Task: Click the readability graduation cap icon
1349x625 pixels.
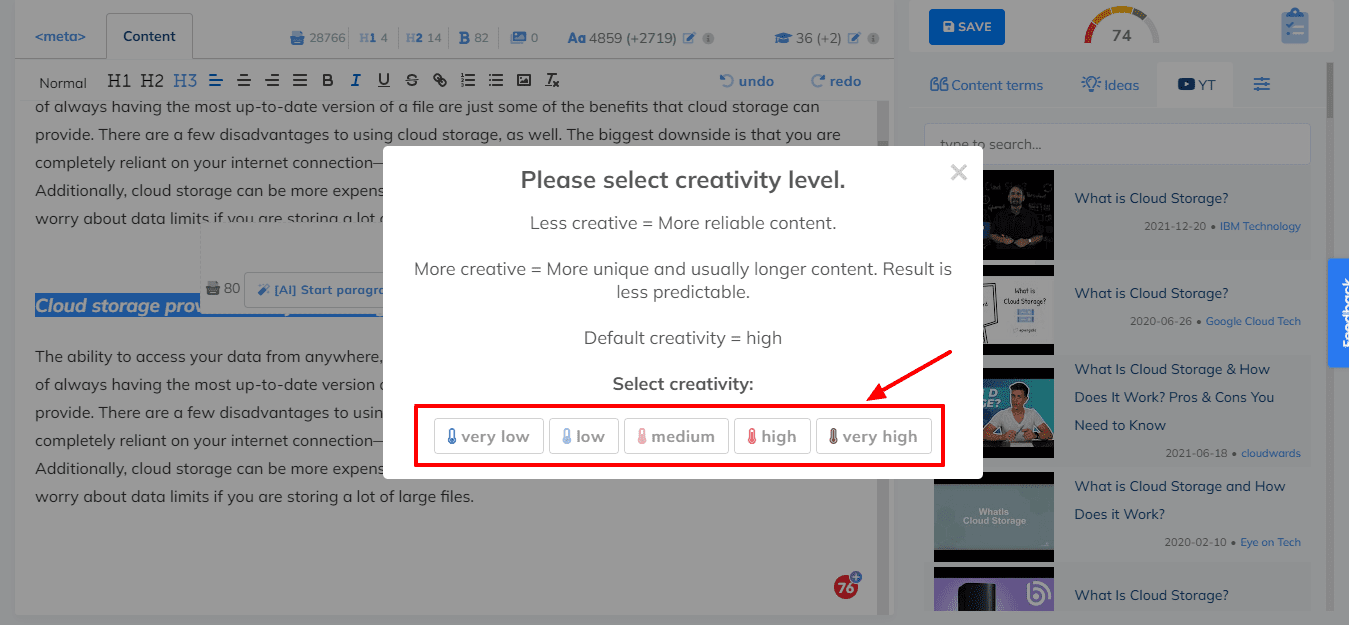Action: pyautogui.click(x=782, y=38)
